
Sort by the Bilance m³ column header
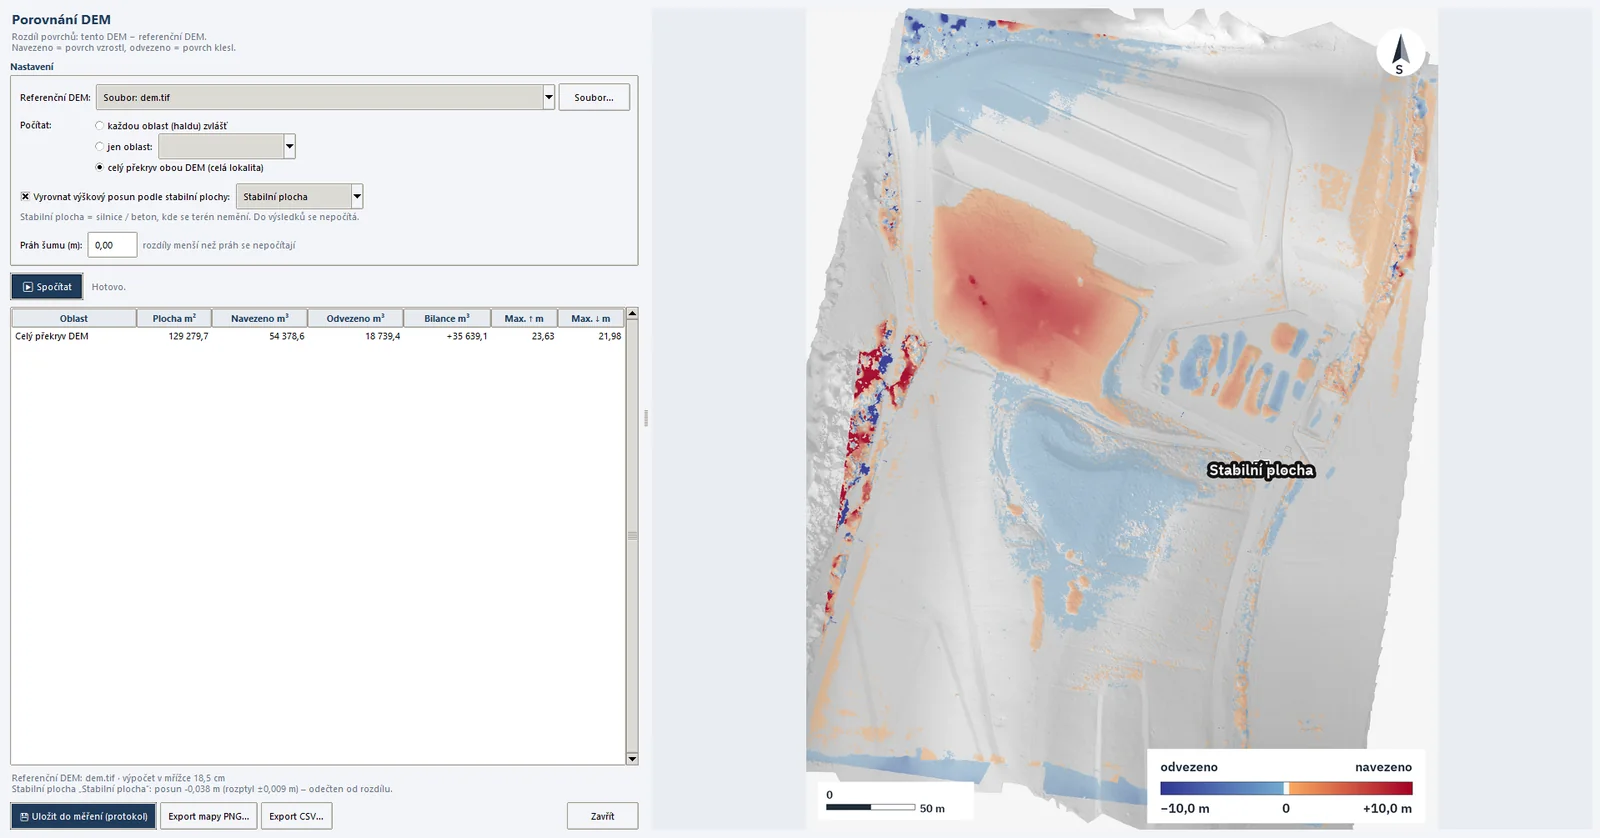pyautogui.click(x=447, y=318)
